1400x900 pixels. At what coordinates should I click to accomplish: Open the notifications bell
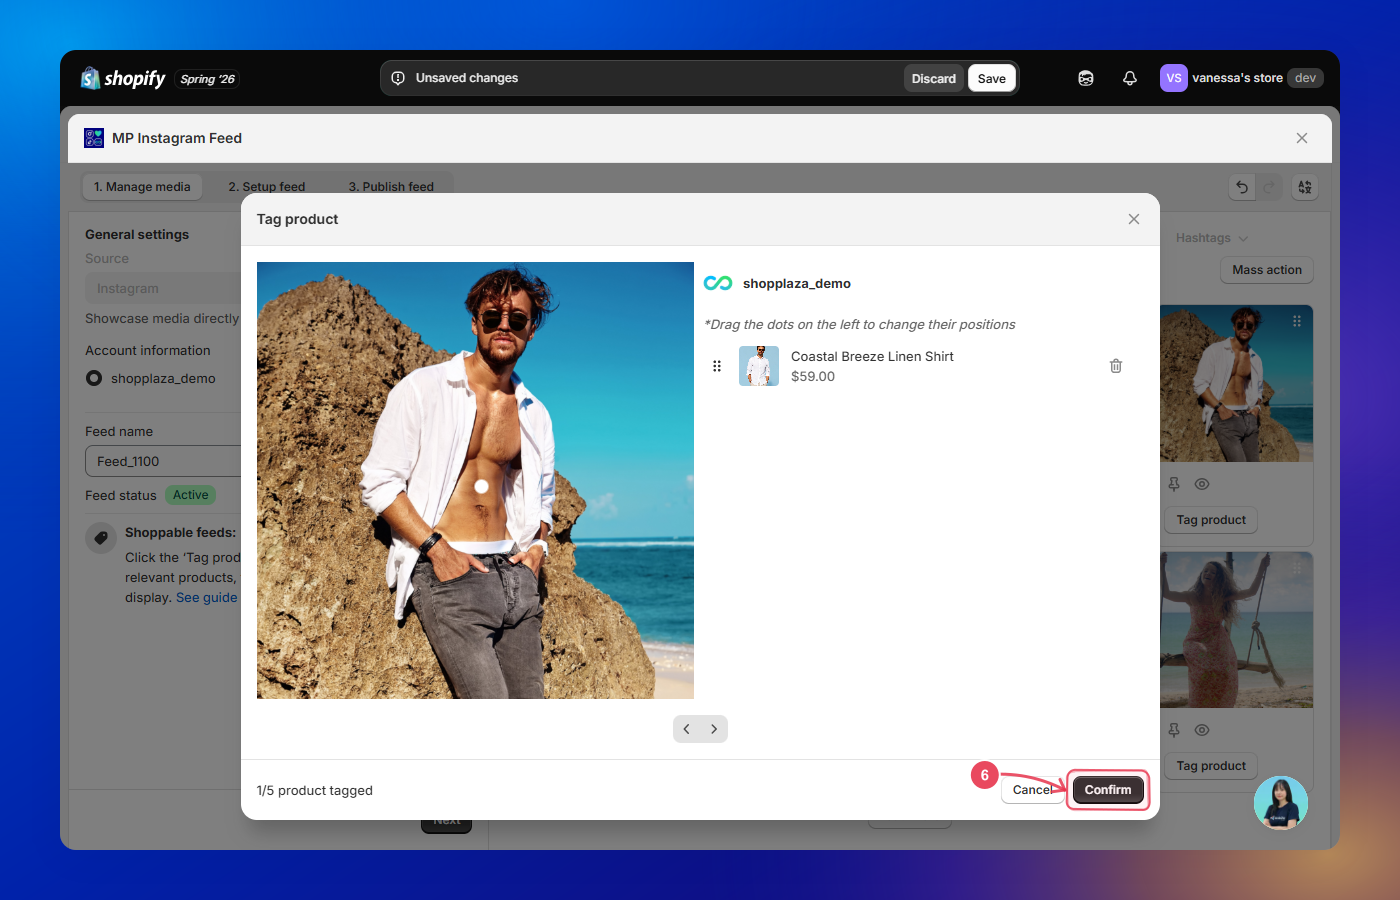(1130, 78)
